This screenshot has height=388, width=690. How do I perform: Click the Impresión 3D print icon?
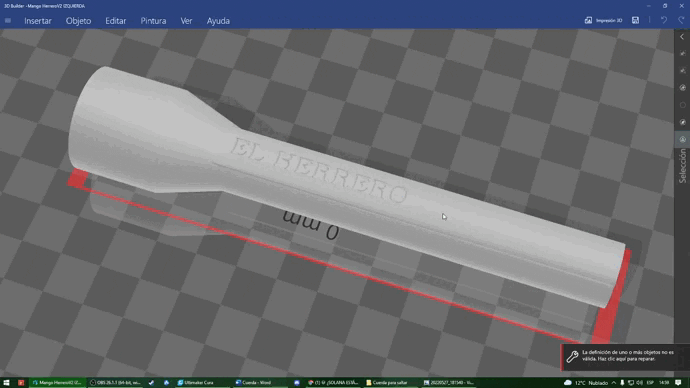(x=588, y=20)
